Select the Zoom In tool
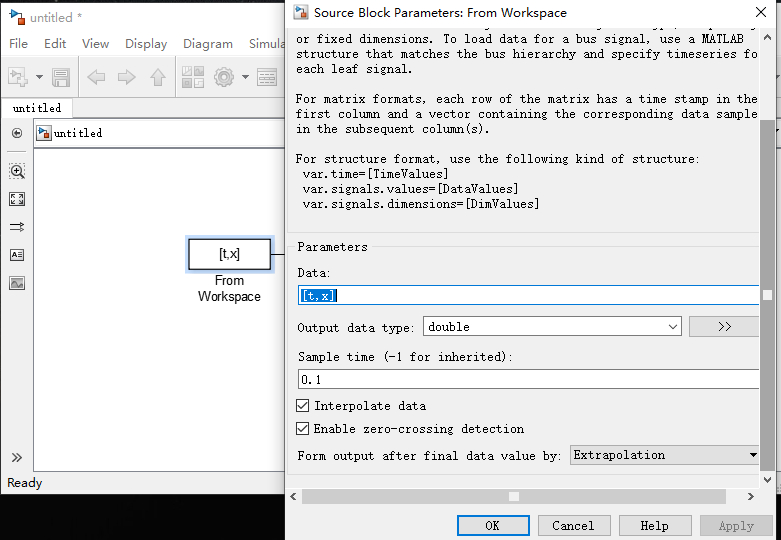The image size is (781, 540). [x=17, y=171]
